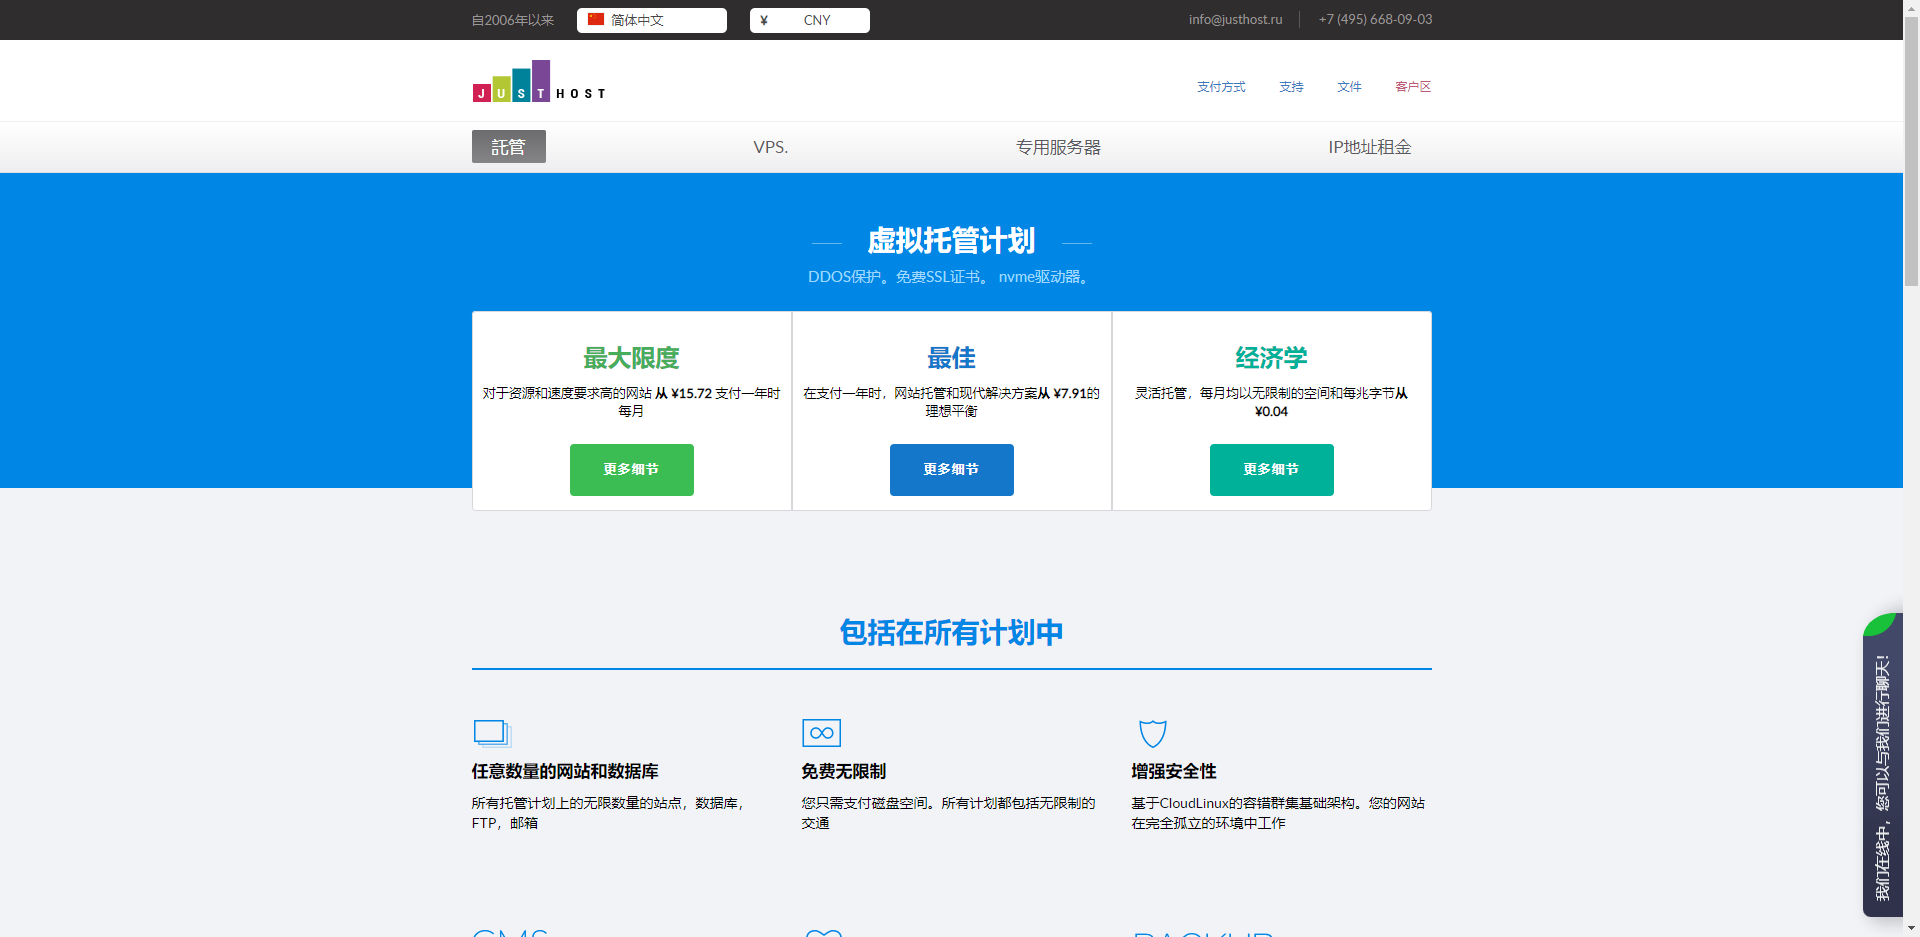Click the yen currency symbol

tap(764, 20)
